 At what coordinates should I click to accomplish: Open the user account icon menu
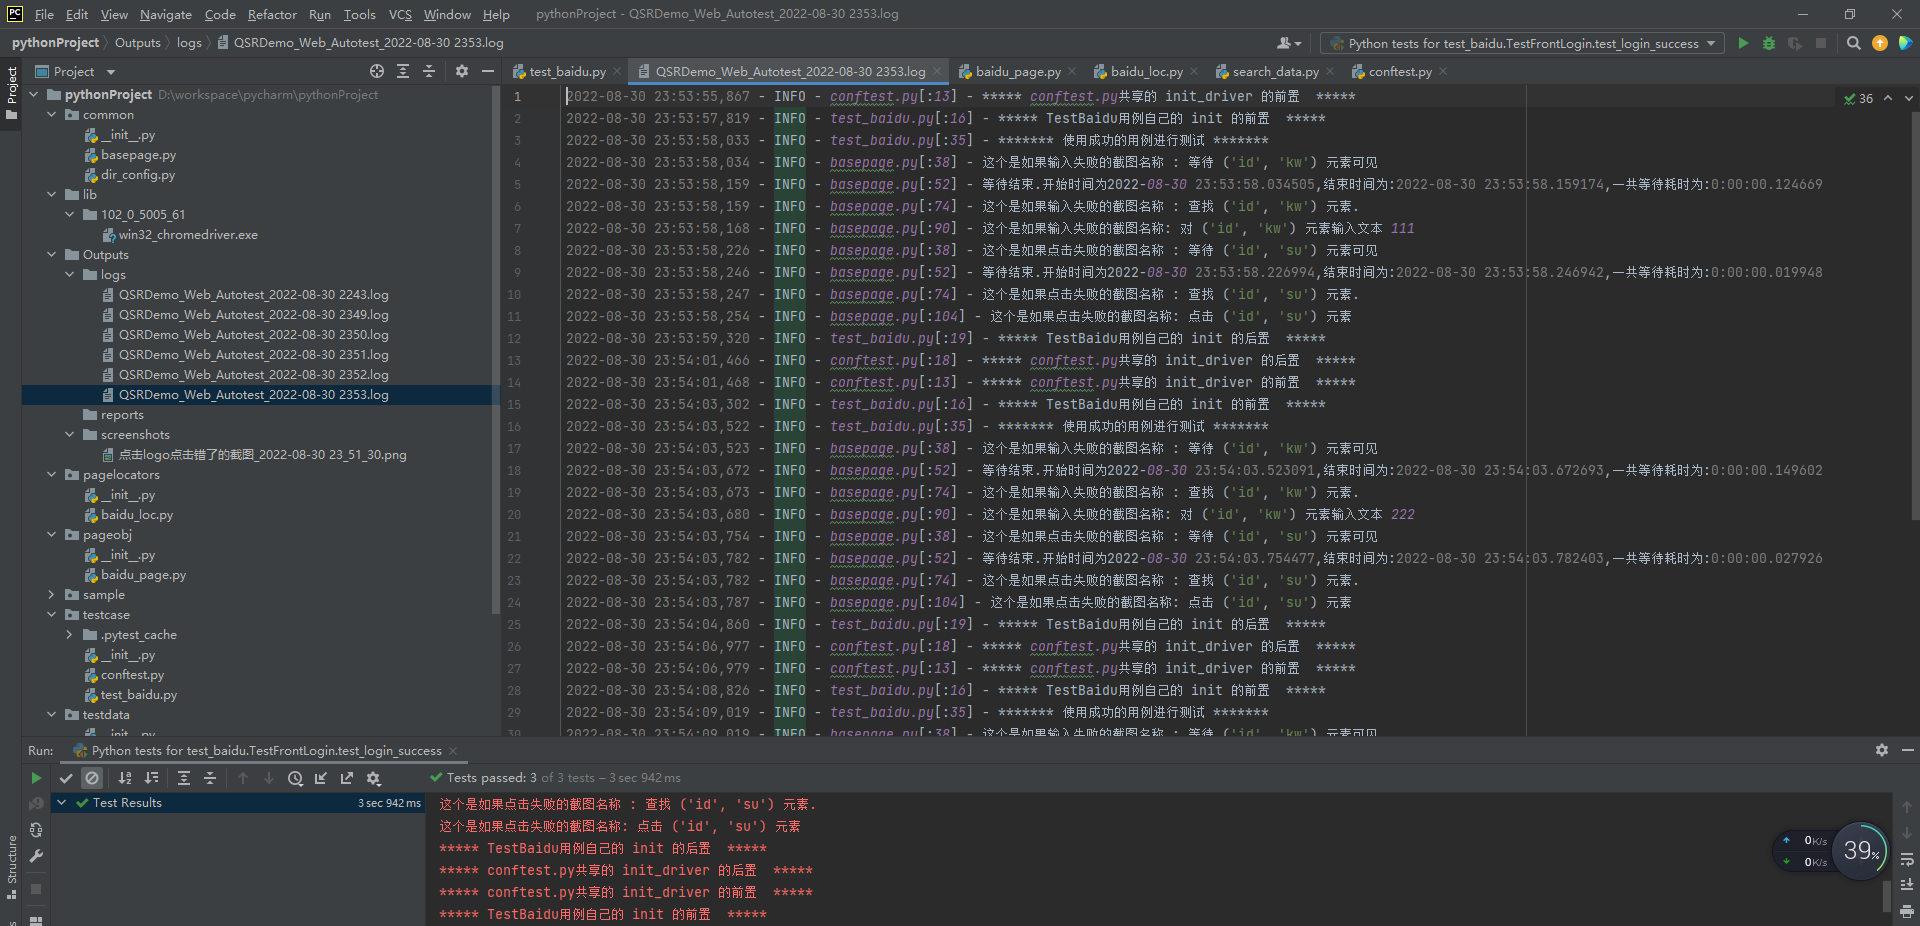coord(1288,43)
